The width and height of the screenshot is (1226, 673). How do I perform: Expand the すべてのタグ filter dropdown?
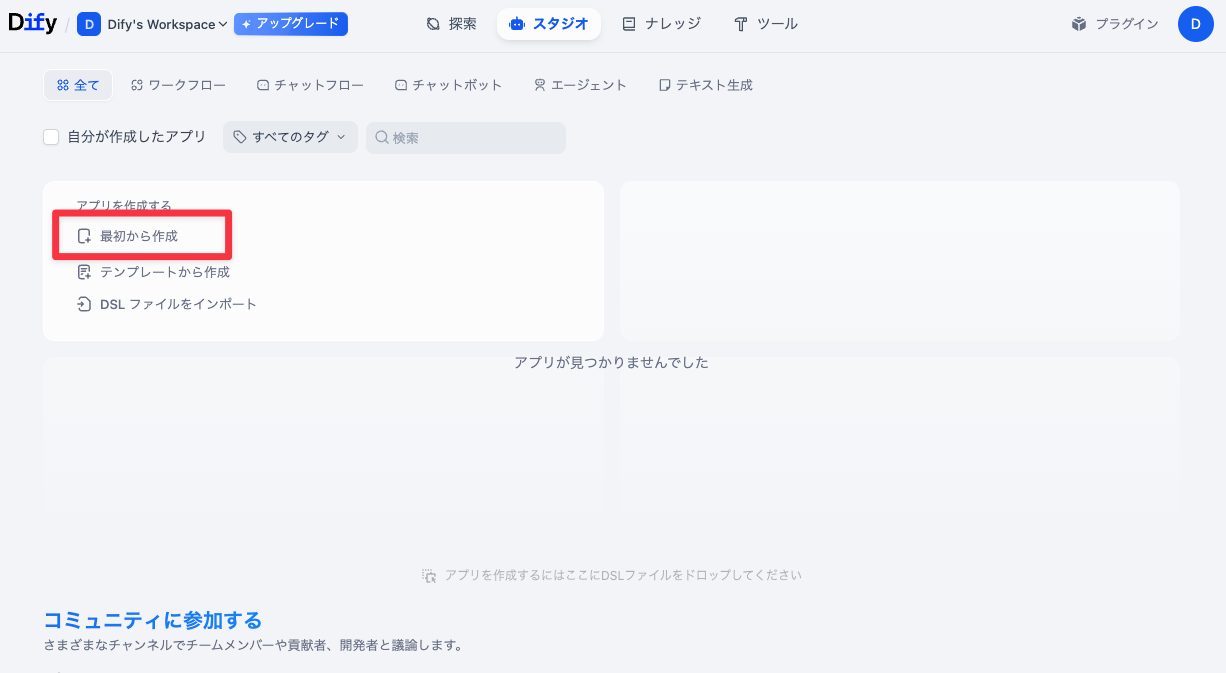290,137
